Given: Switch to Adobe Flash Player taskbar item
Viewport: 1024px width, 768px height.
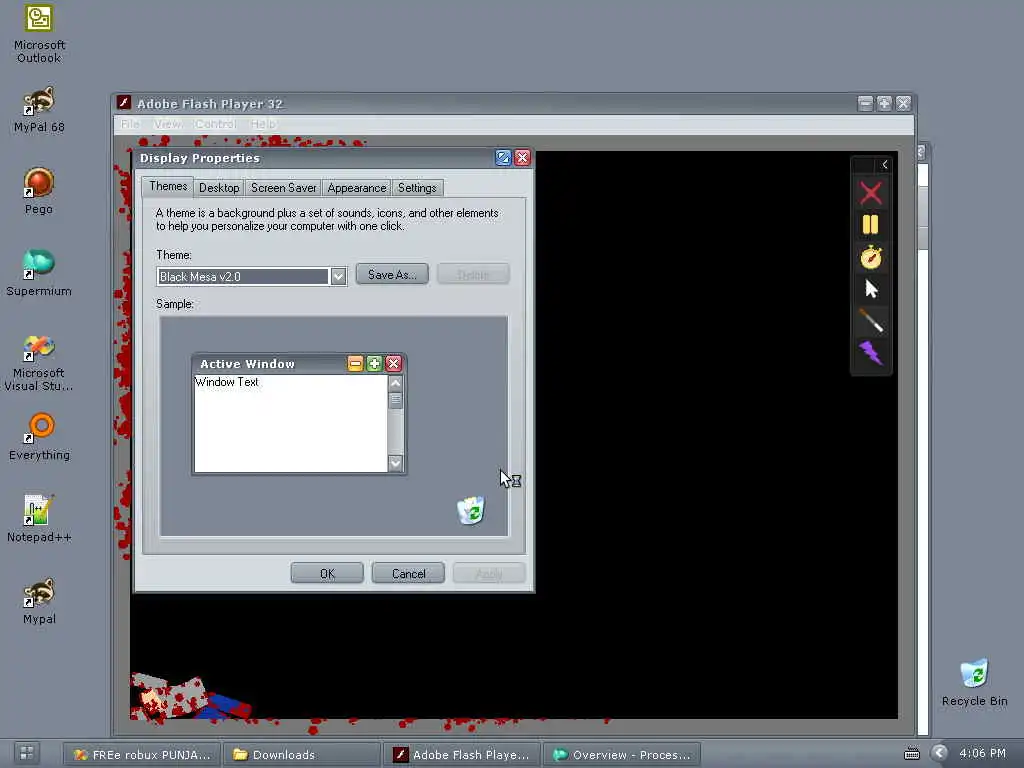Looking at the screenshot, I should click(462, 754).
